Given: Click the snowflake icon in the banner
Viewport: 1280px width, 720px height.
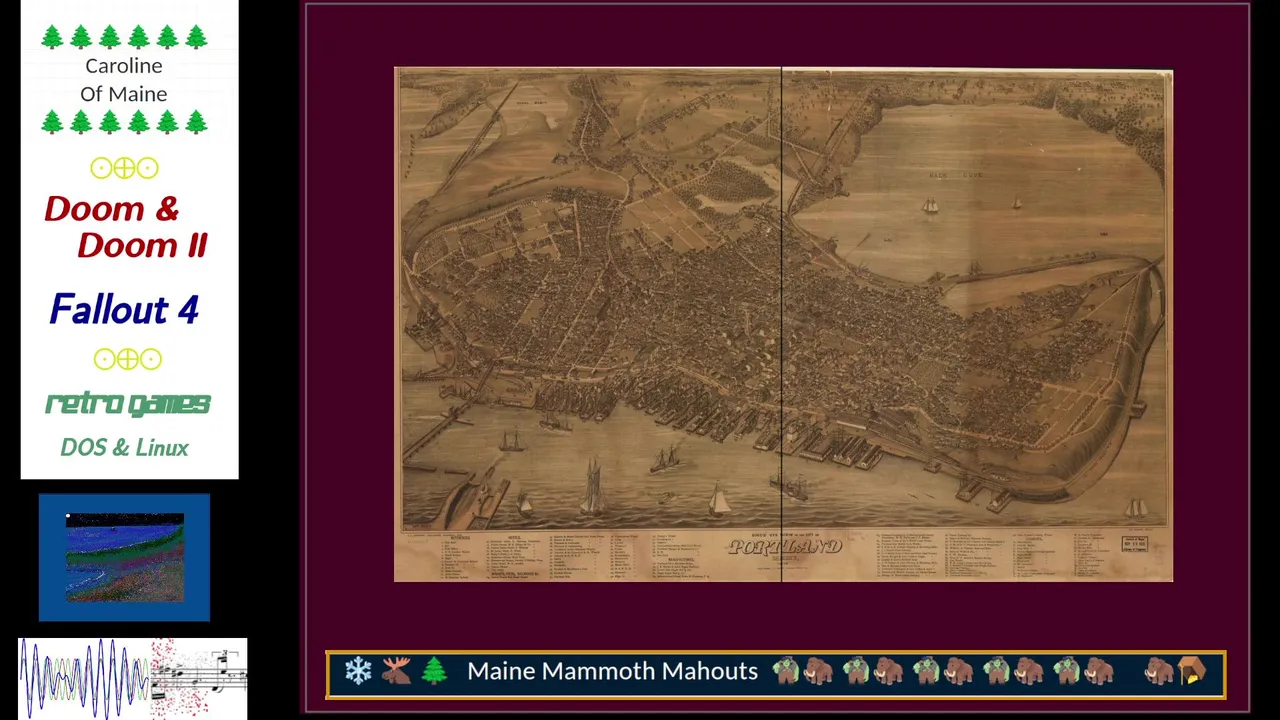Looking at the screenshot, I should [x=358, y=671].
